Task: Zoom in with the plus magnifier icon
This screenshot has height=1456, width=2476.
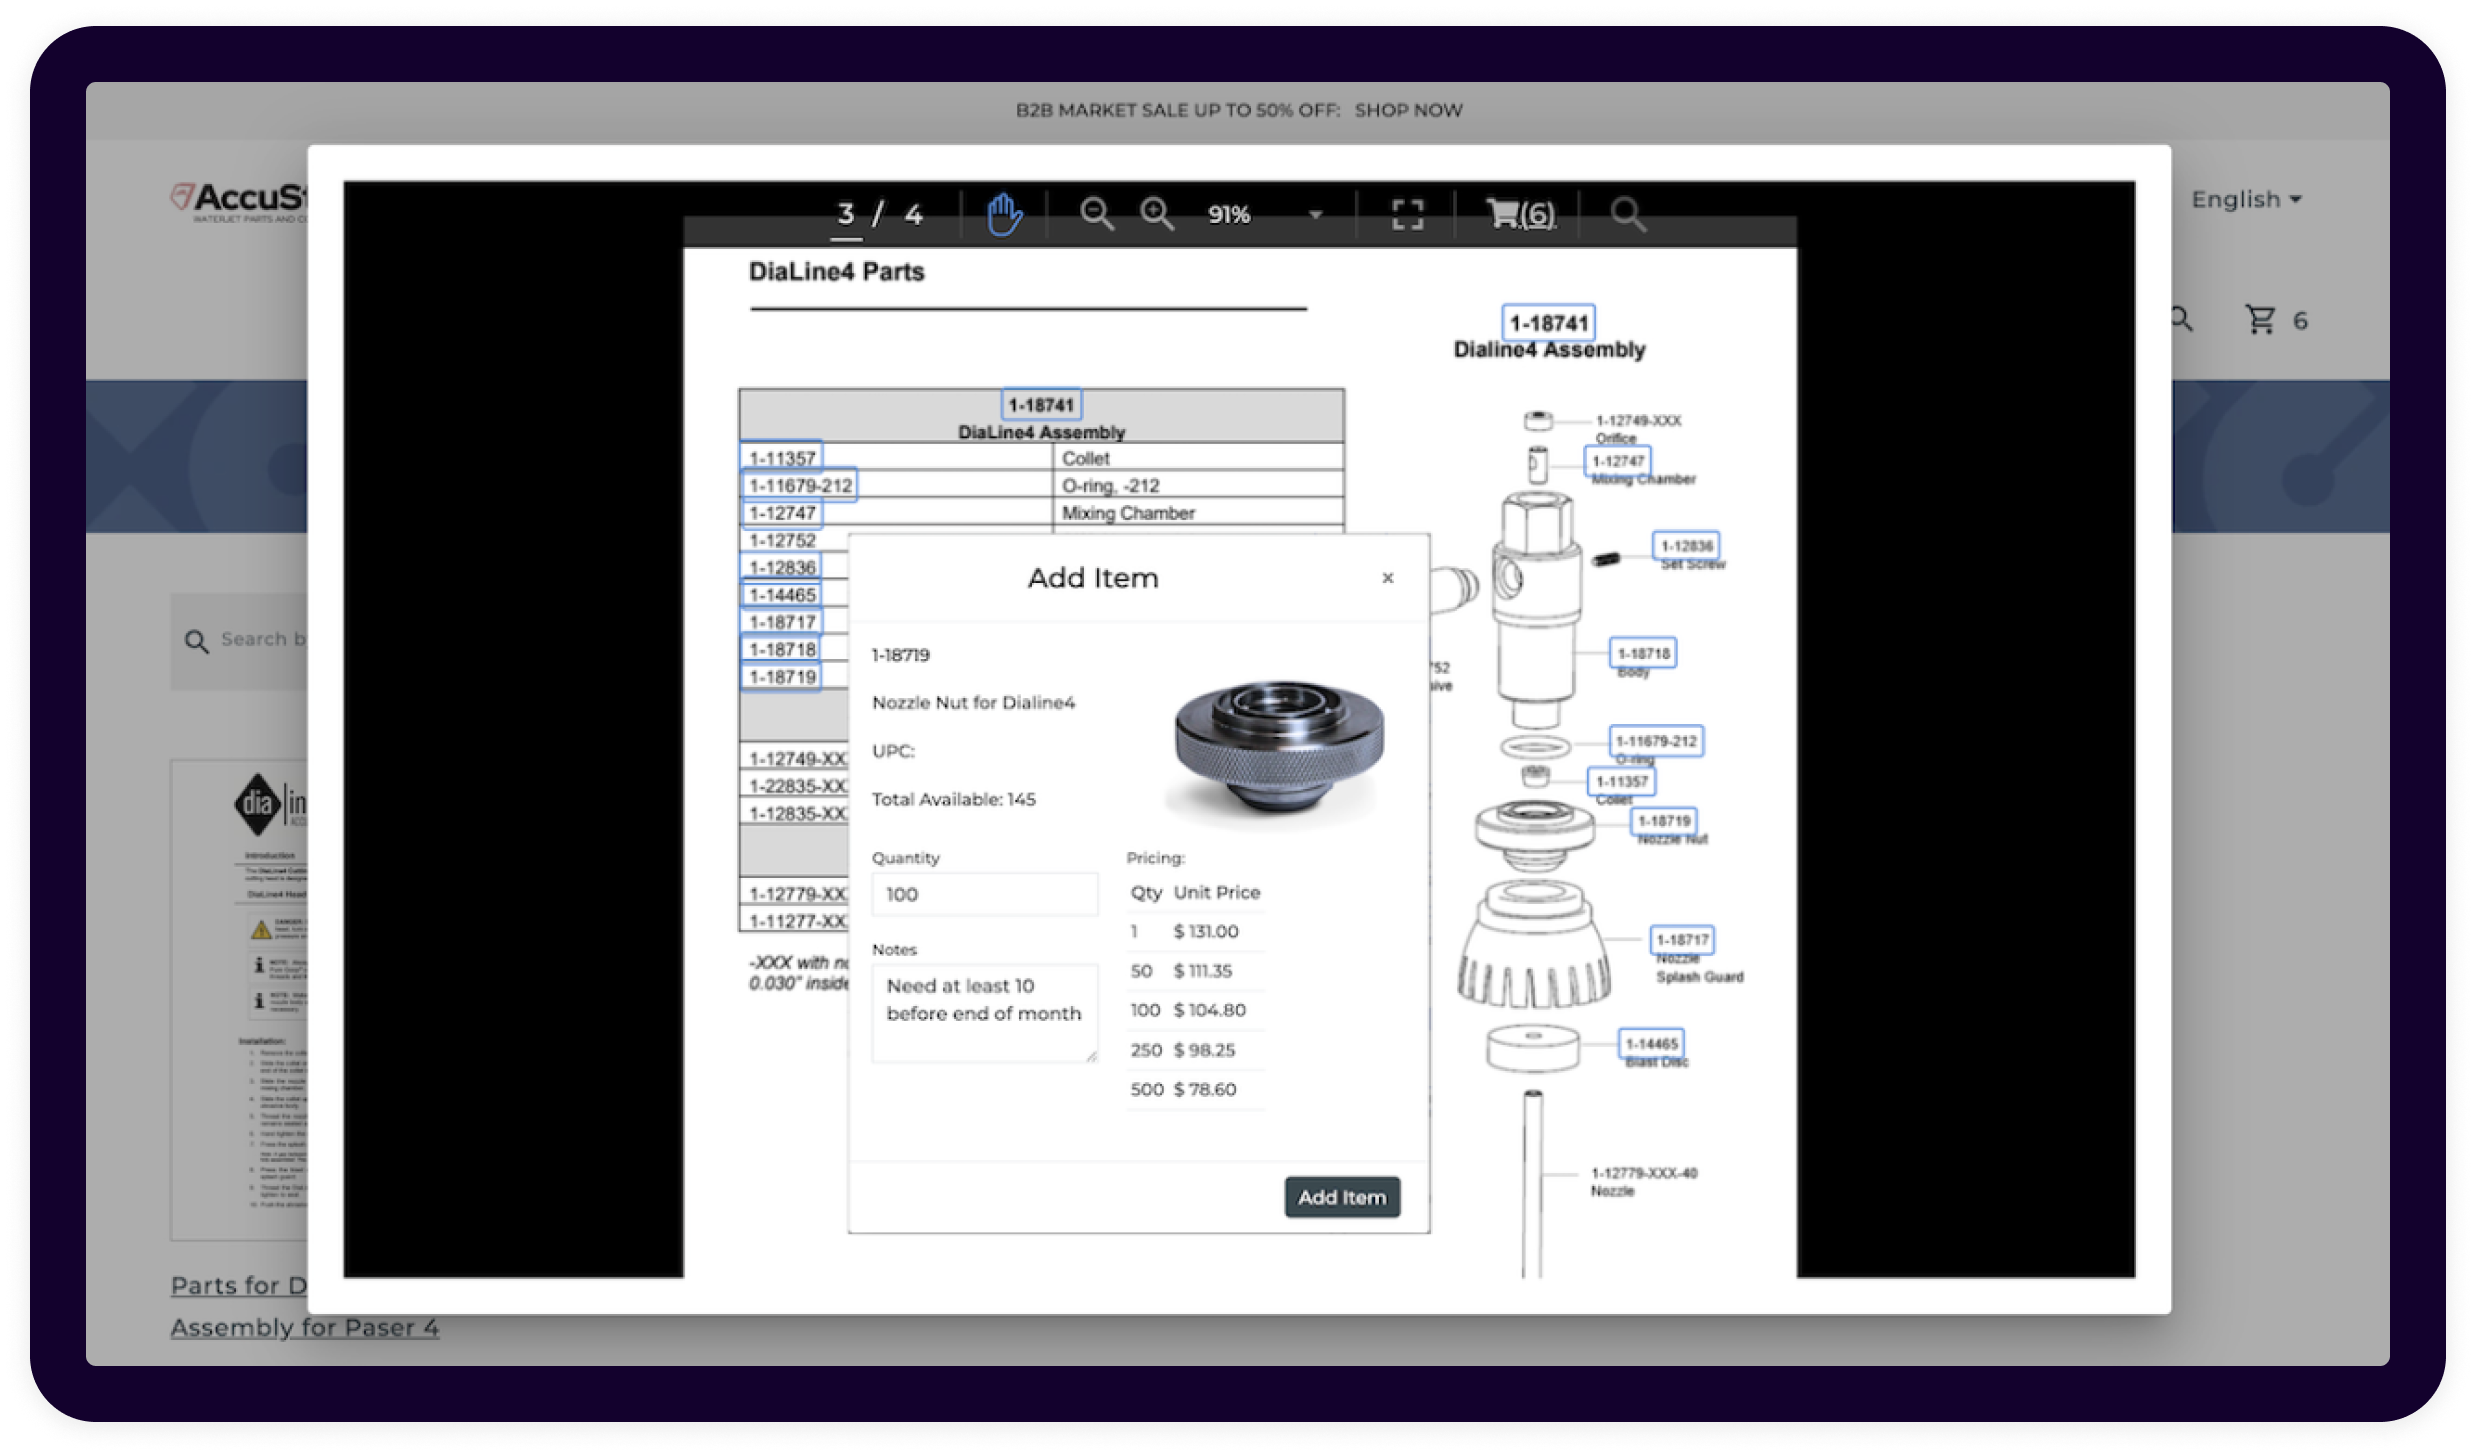Action: tap(1157, 213)
